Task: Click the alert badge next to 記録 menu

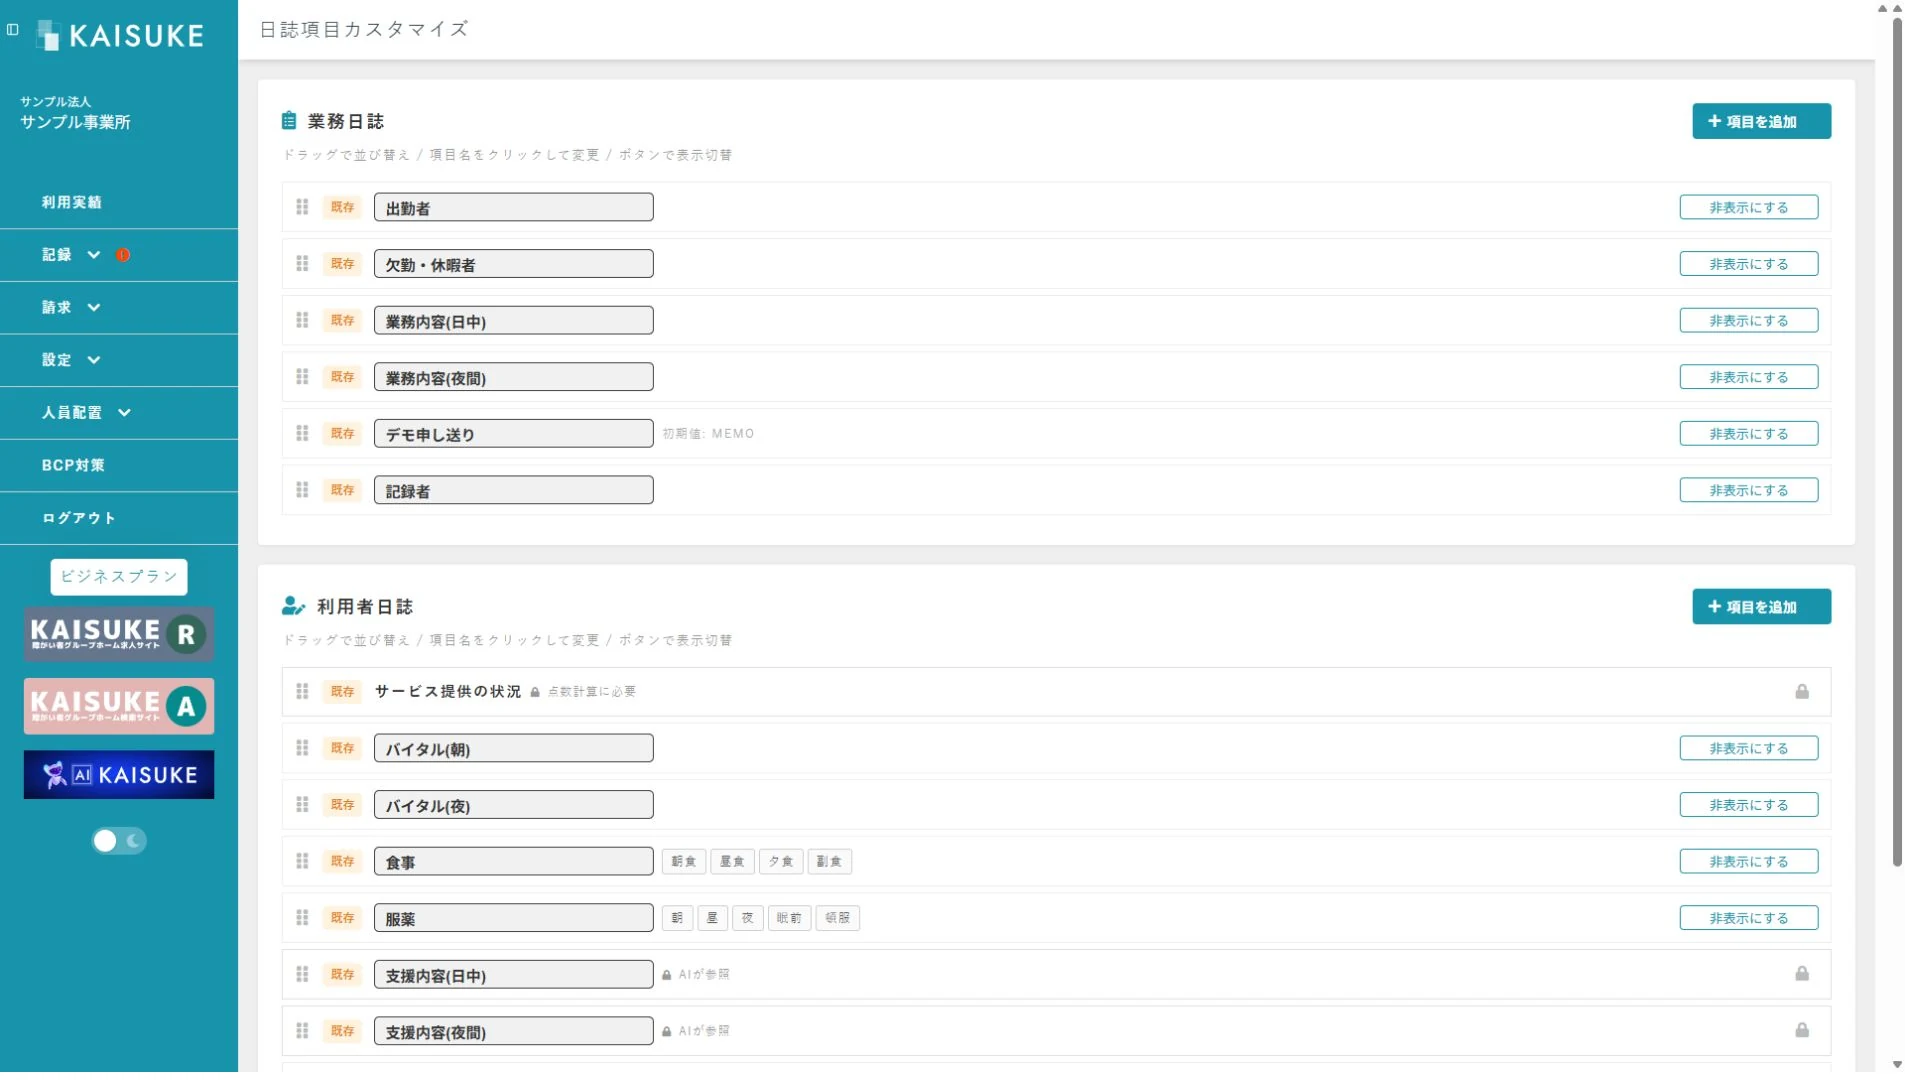Action: [x=123, y=255]
